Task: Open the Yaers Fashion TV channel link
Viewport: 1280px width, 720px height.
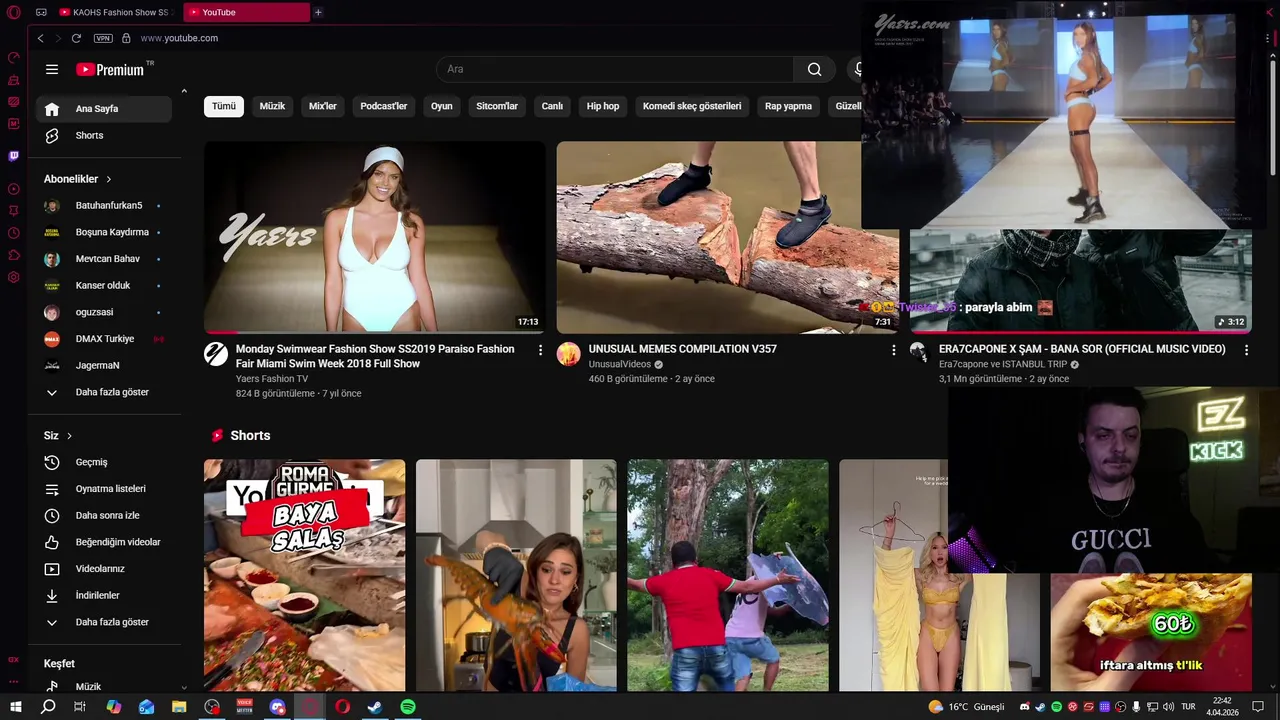Action: point(272,379)
